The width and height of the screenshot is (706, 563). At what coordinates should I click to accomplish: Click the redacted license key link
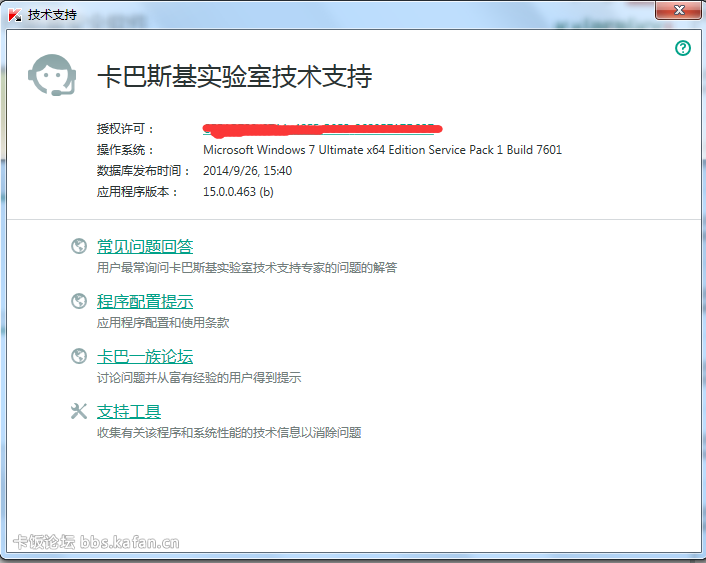pos(322,129)
